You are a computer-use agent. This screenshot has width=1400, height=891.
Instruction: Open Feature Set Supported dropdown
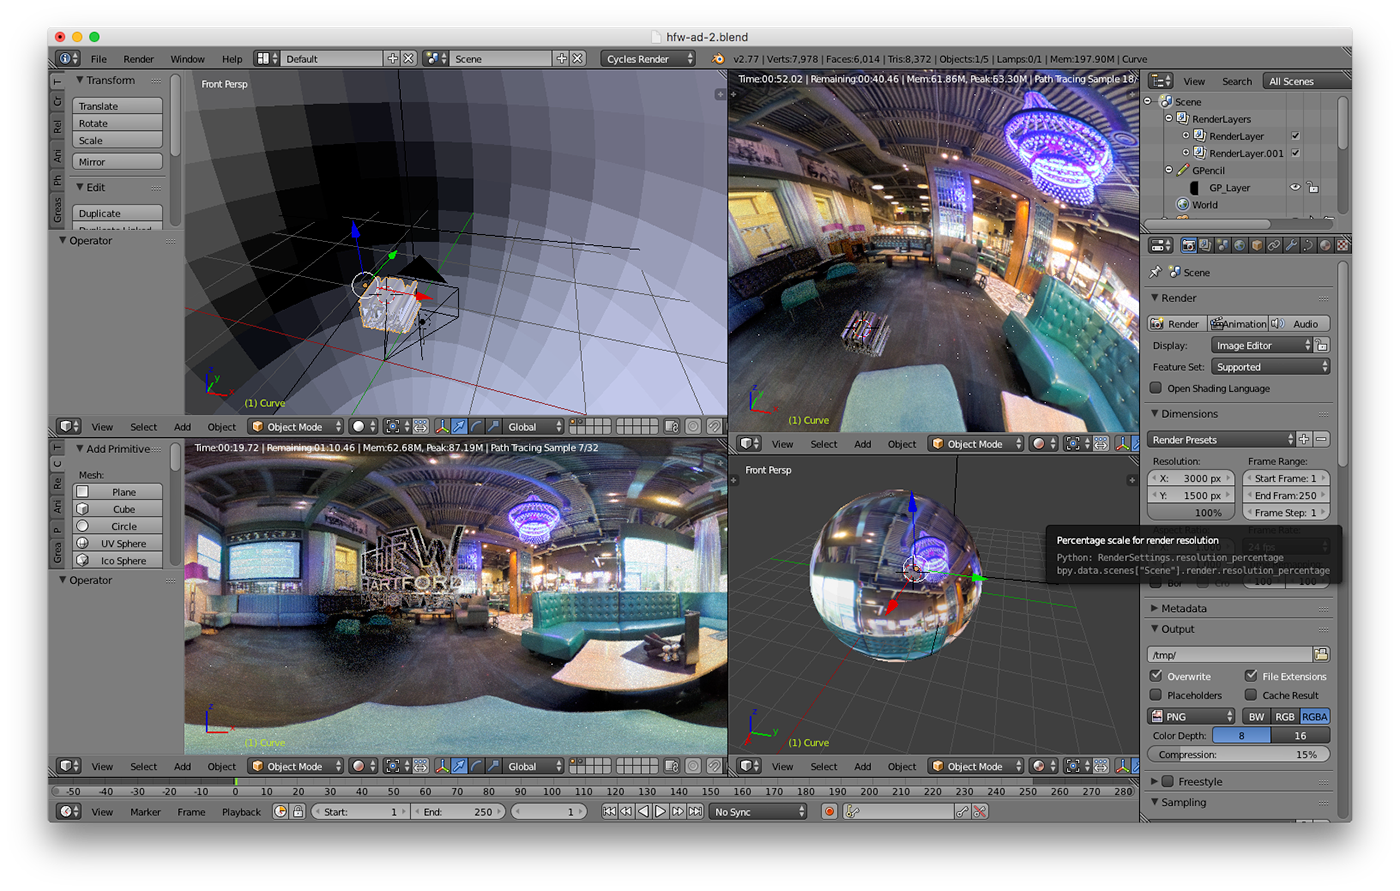point(1270,367)
